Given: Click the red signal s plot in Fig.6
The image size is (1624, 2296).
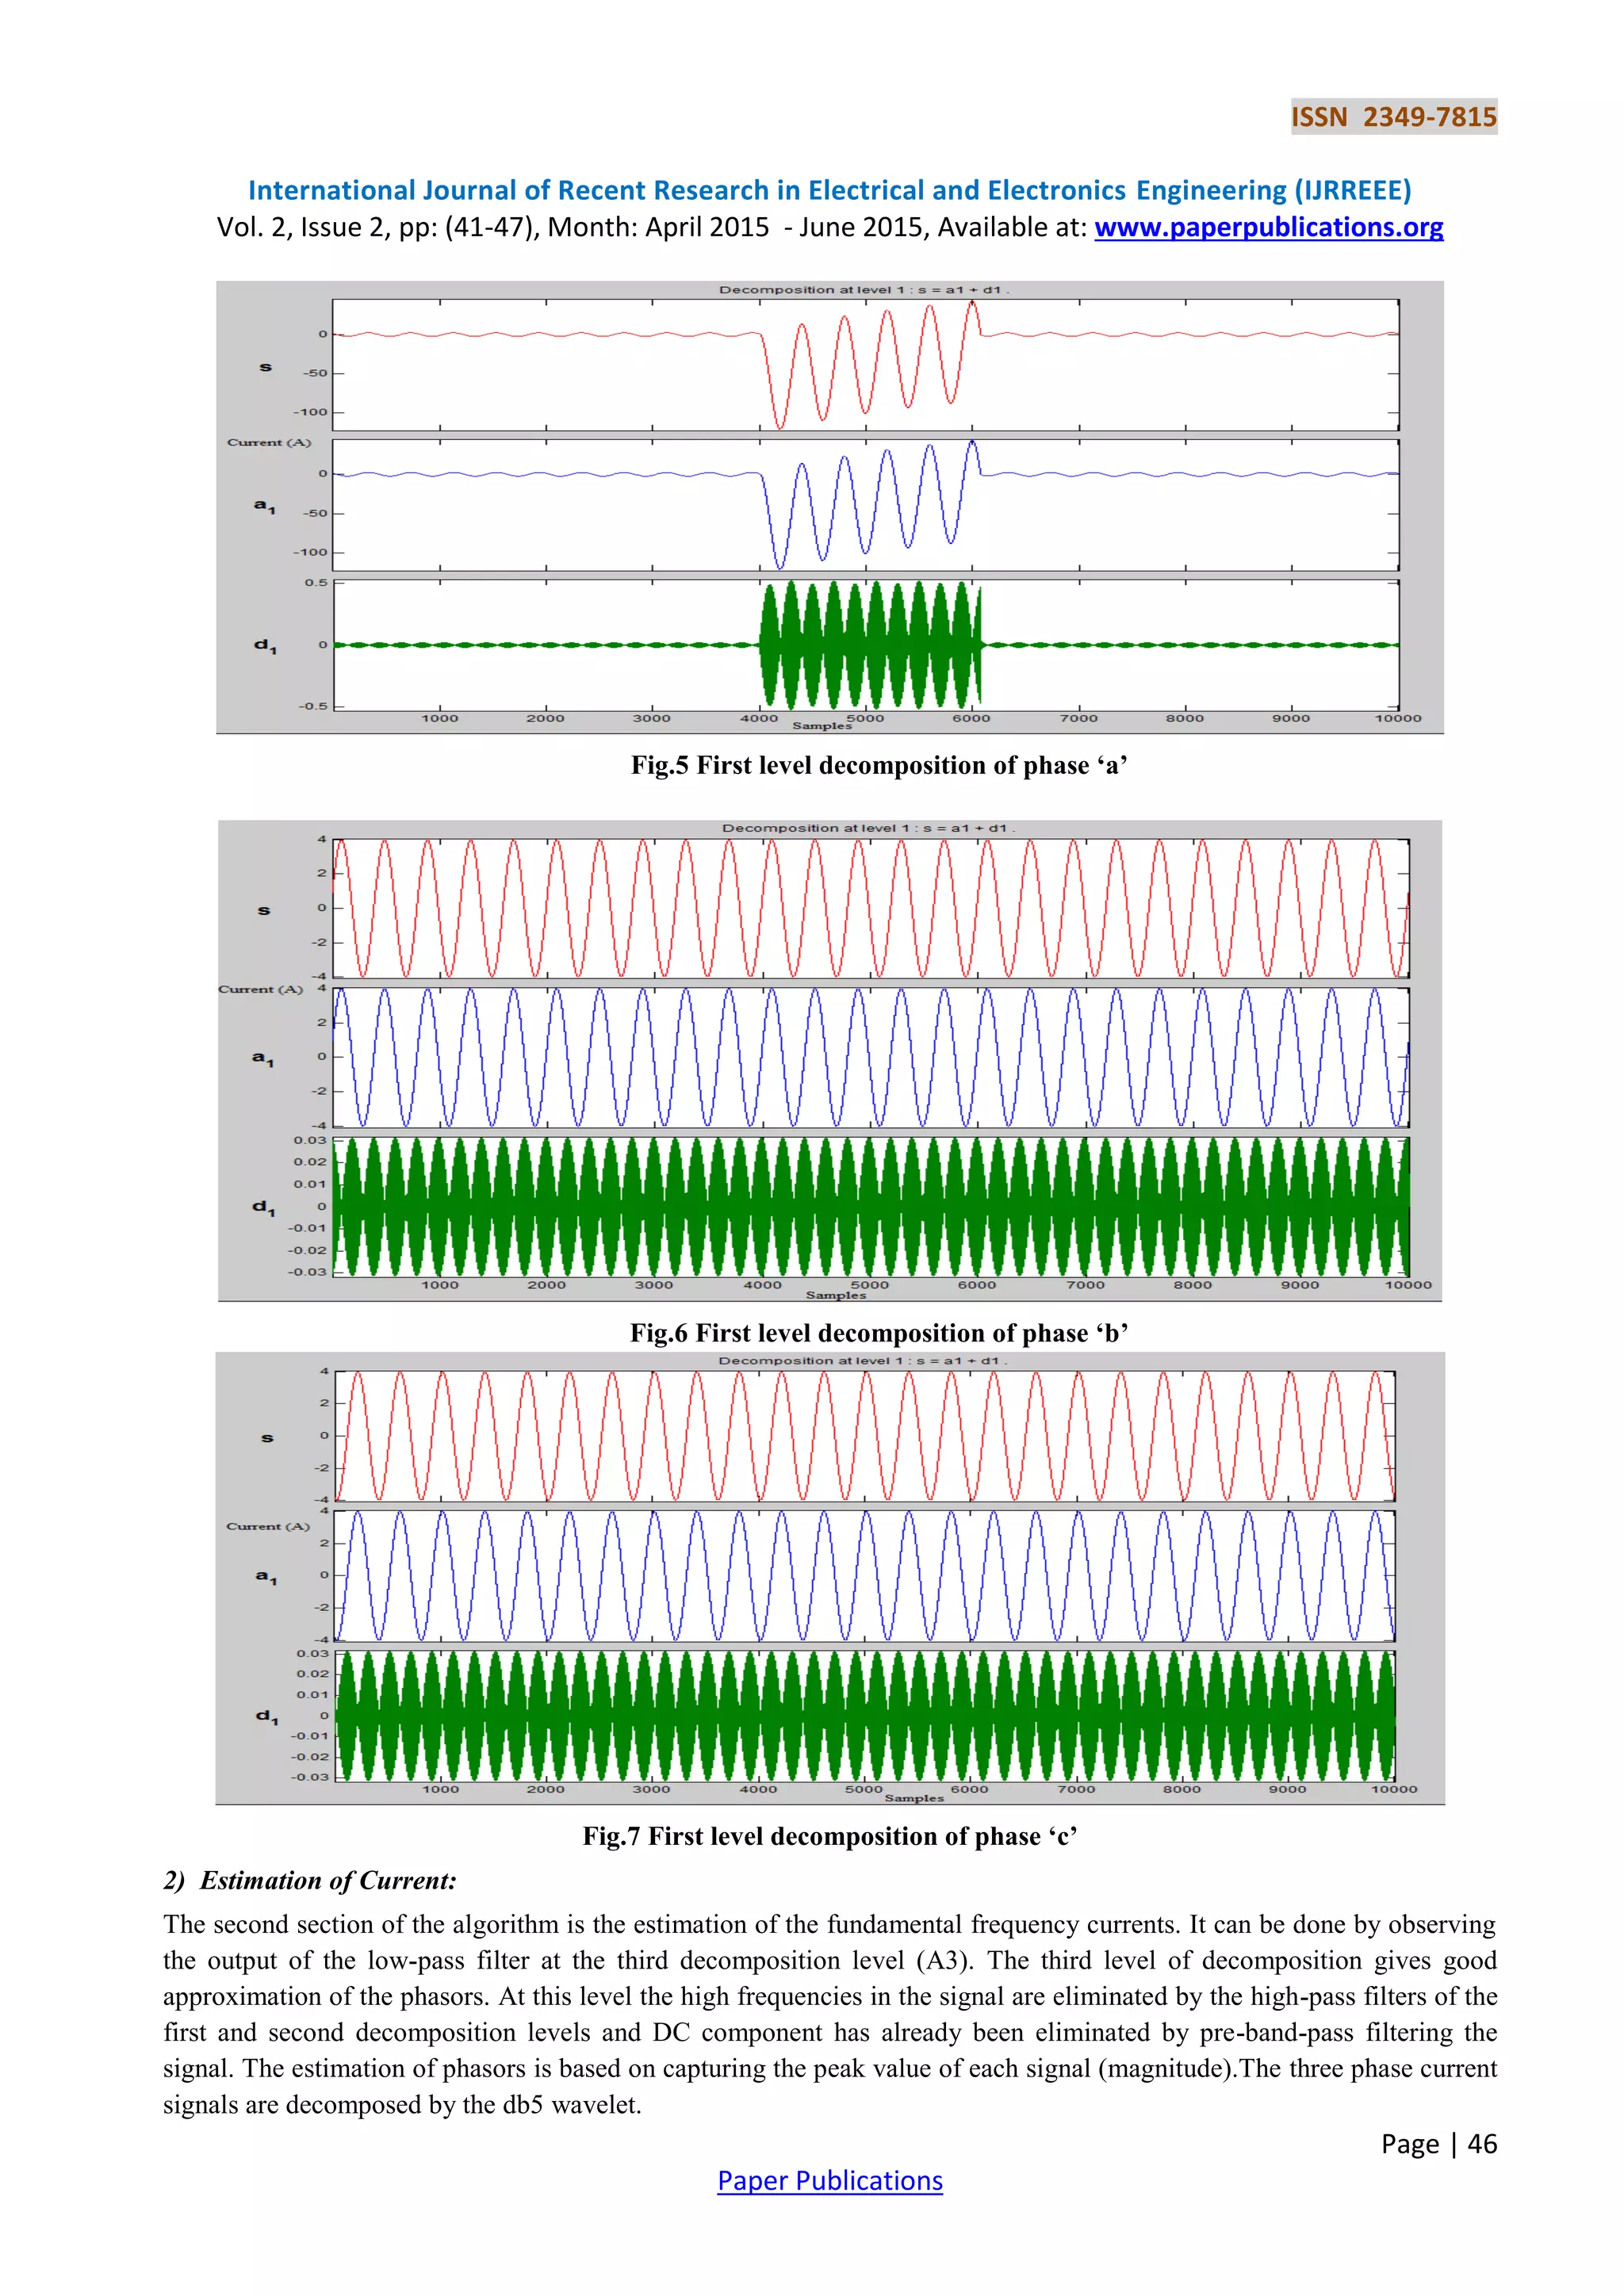Looking at the screenshot, I should [870, 908].
